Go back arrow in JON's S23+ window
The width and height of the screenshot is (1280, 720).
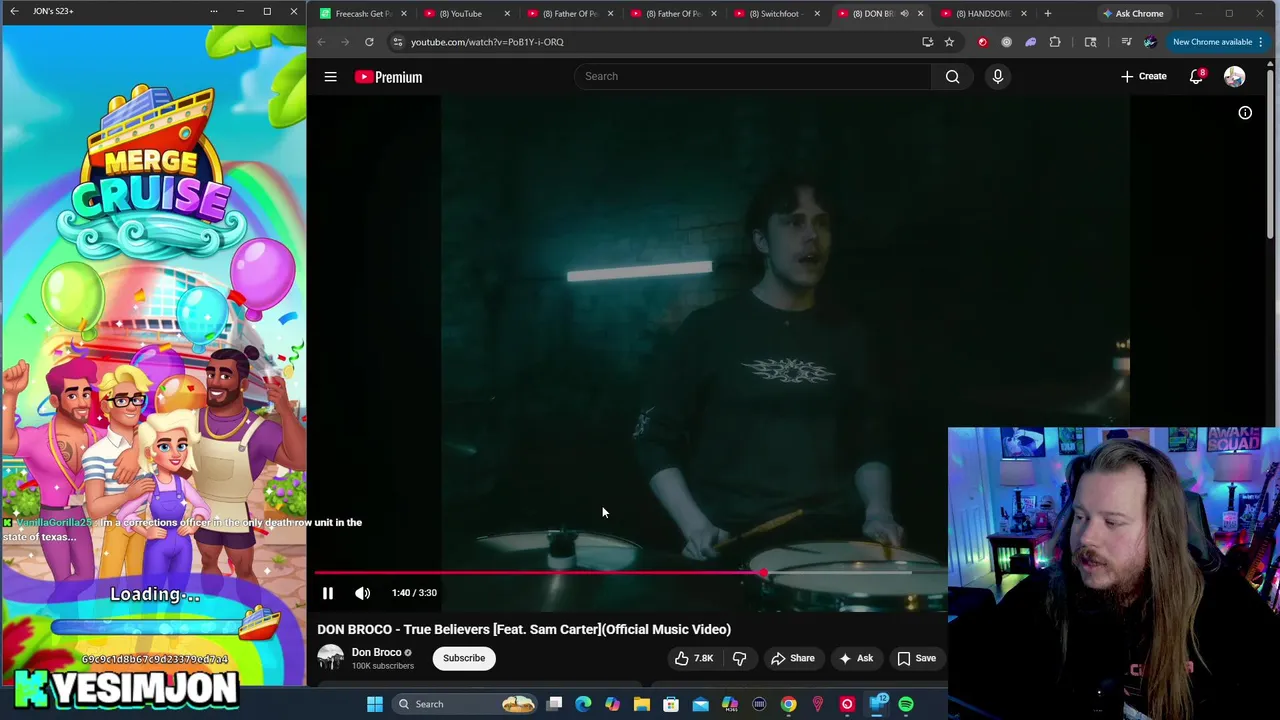click(14, 11)
